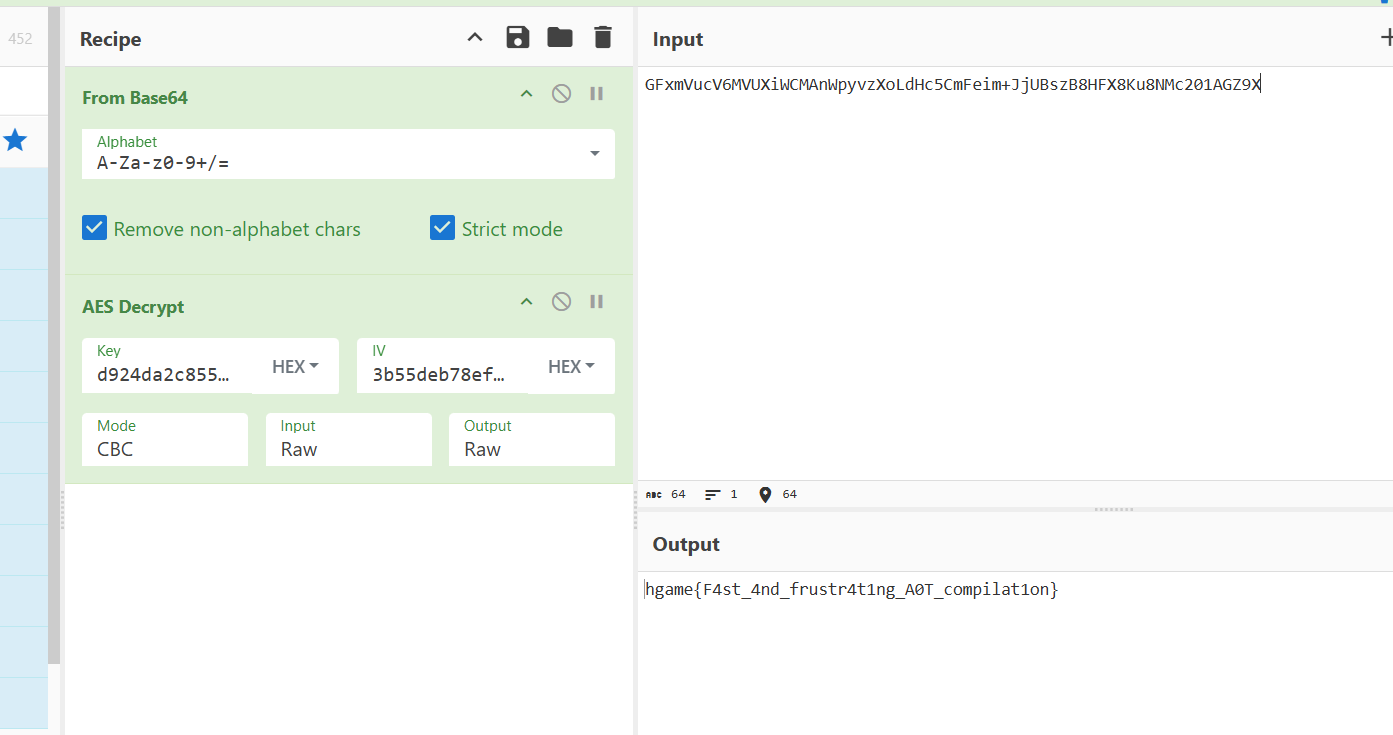
Task: Select the CBC Mode field
Action: [164, 440]
